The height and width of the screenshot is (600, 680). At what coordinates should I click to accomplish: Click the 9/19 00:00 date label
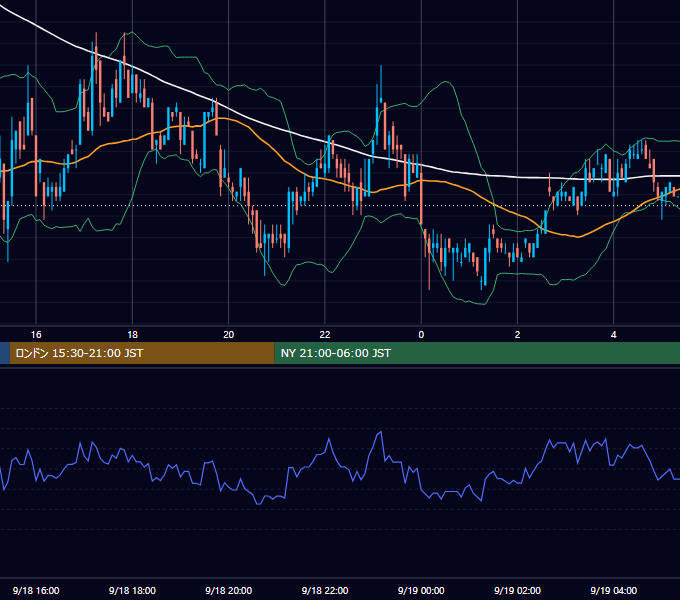pyautogui.click(x=421, y=590)
